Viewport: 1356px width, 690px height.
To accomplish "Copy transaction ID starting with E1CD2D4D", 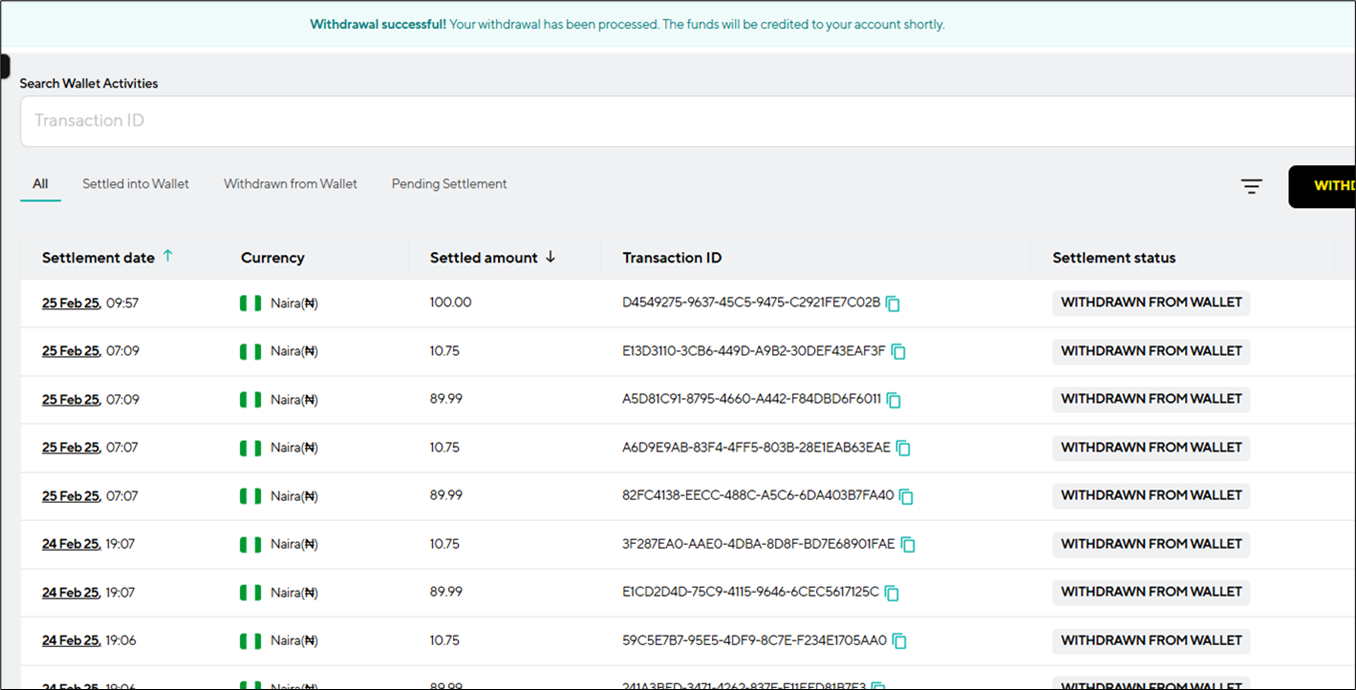I will 892,593.
